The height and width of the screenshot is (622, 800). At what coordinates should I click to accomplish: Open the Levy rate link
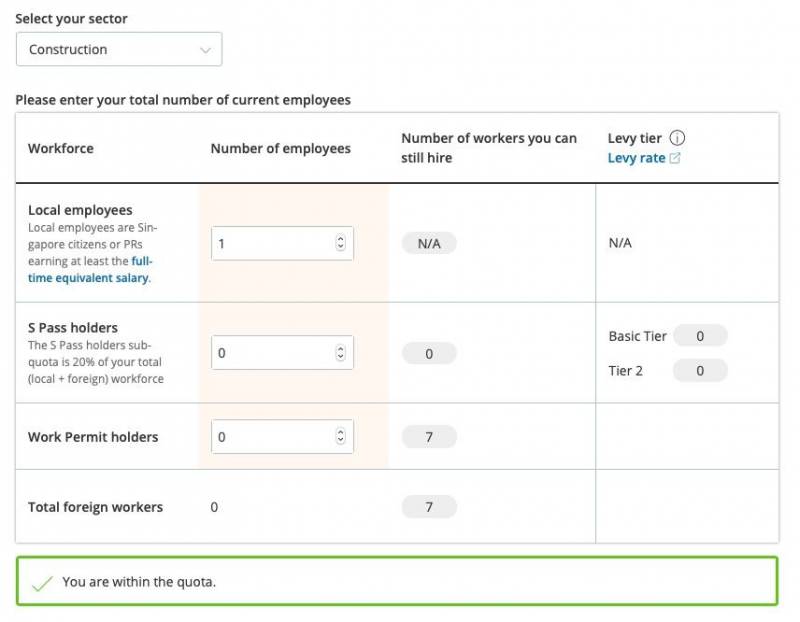pyautogui.click(x=636, y=158)
